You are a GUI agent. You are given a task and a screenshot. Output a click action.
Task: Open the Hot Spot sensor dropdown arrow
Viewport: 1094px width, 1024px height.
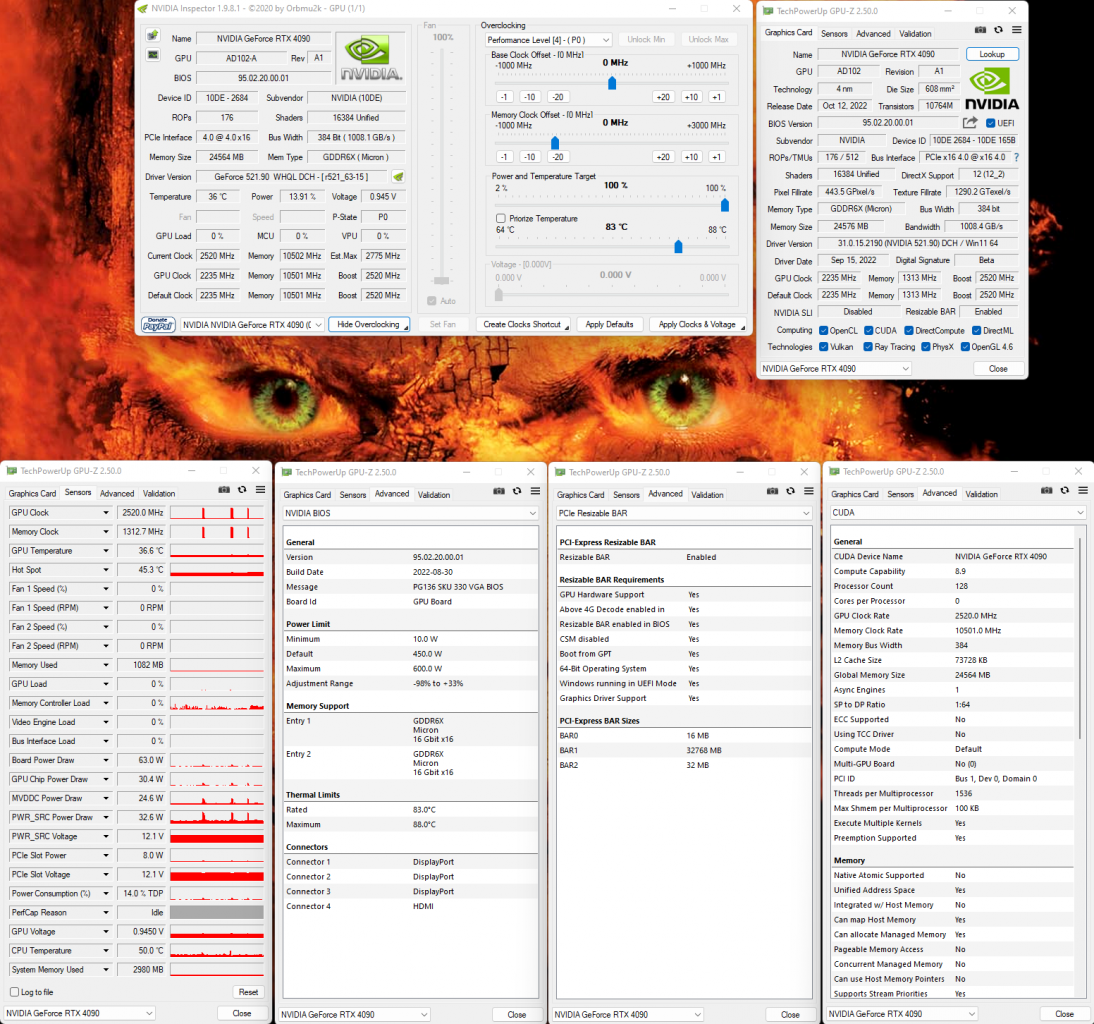point(106,570)
